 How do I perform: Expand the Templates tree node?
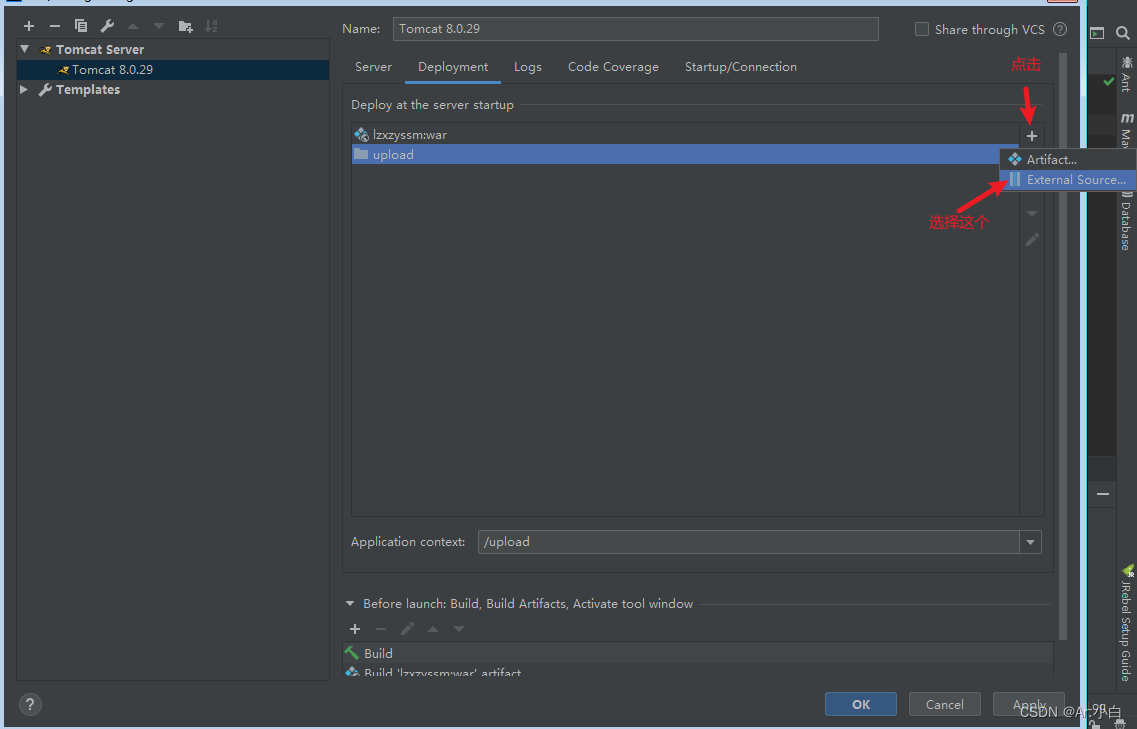point(23,89)
